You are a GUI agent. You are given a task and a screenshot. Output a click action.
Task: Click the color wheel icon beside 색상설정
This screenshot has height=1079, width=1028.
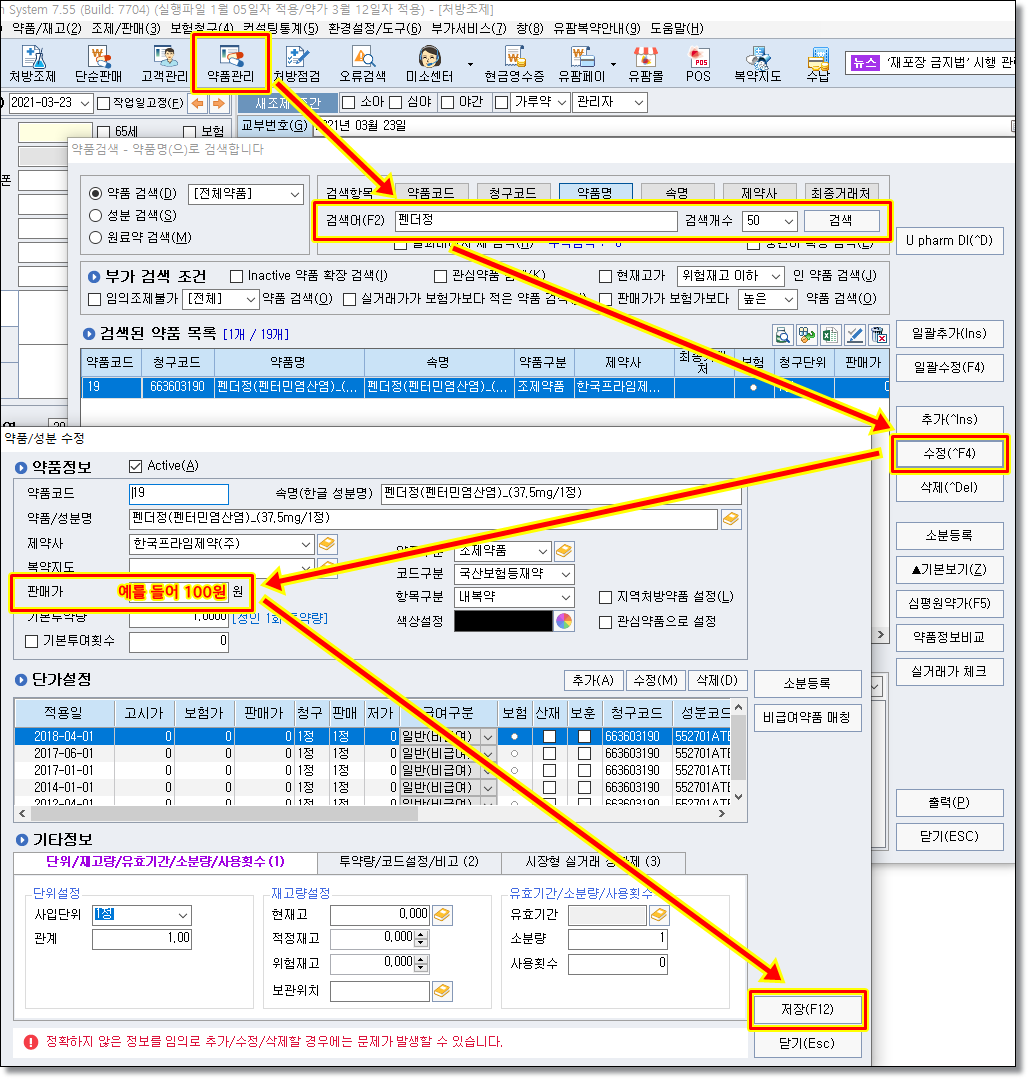(x=565, y=621)
